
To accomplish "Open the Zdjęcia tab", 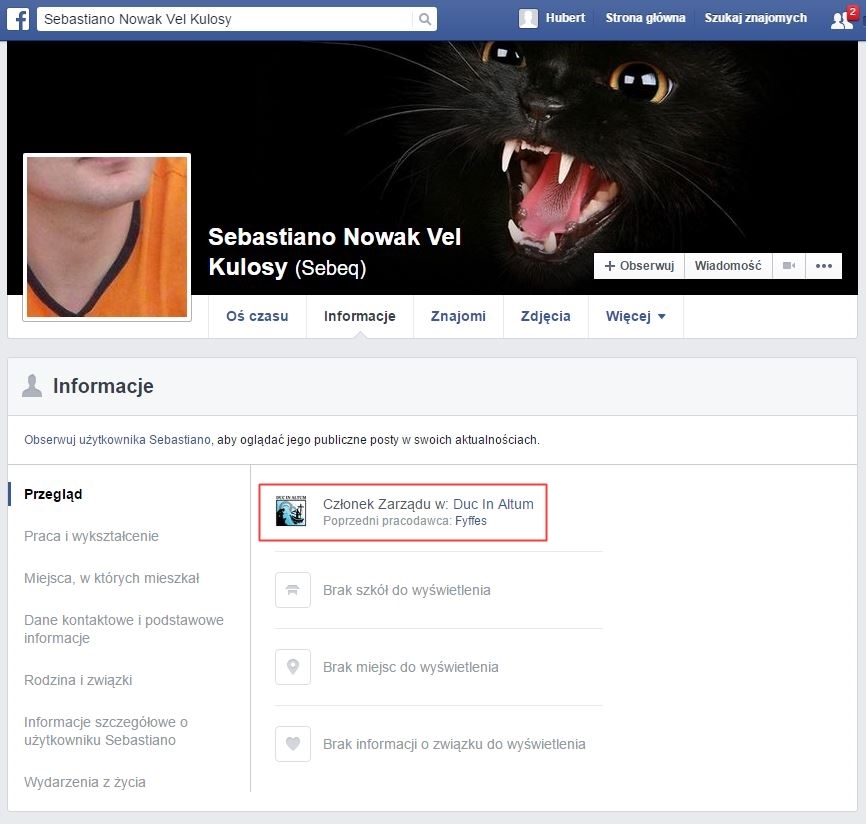I will pyautogui.click(x=545, y=316).
